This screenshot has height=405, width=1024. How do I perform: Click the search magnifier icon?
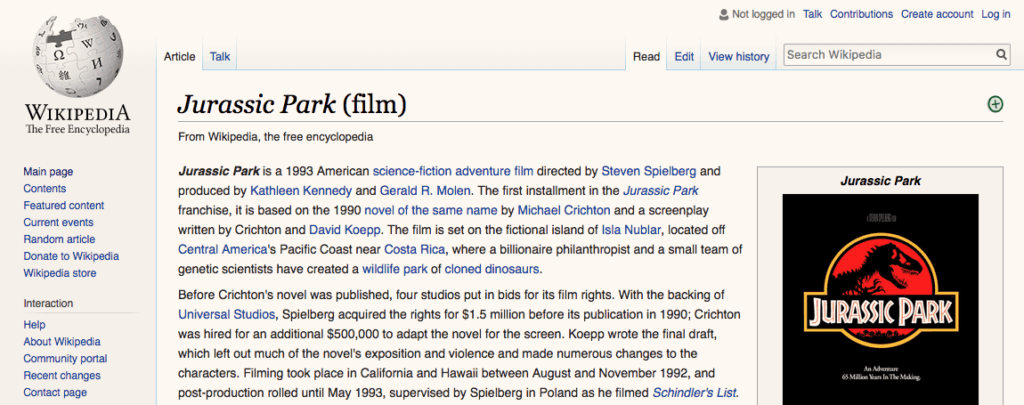pos(1001,55)
